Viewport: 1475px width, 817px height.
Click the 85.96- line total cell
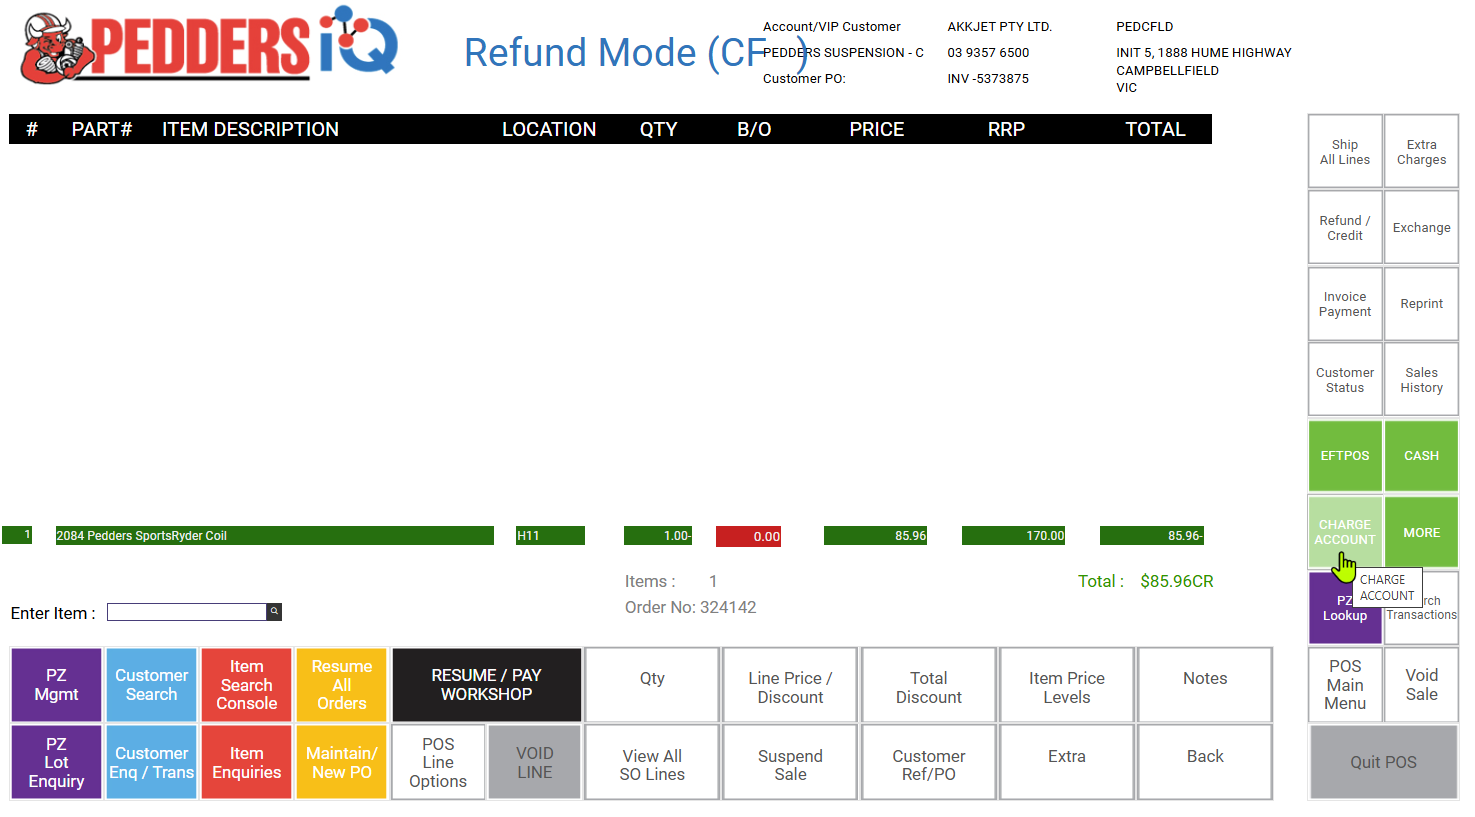coord(1151,536)
